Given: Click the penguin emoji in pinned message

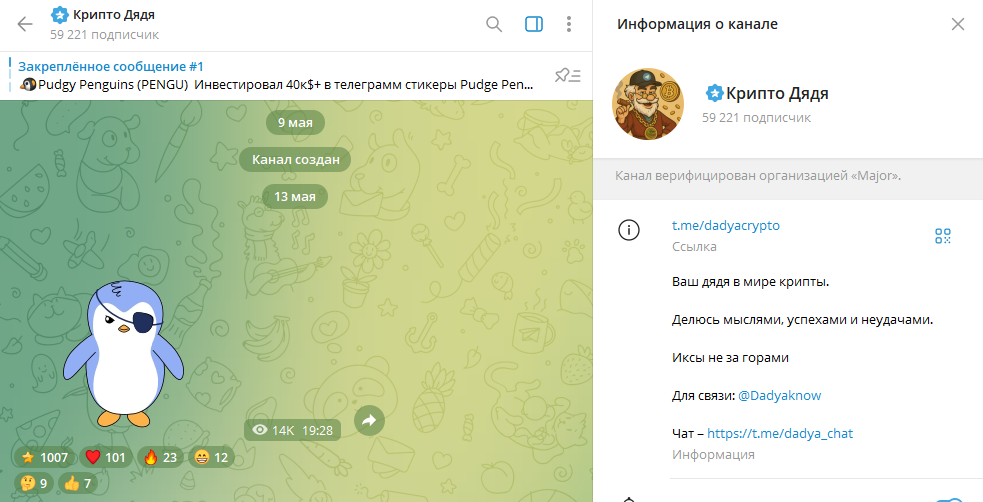Looking at the screenshot, I should [x=28, y=85].
